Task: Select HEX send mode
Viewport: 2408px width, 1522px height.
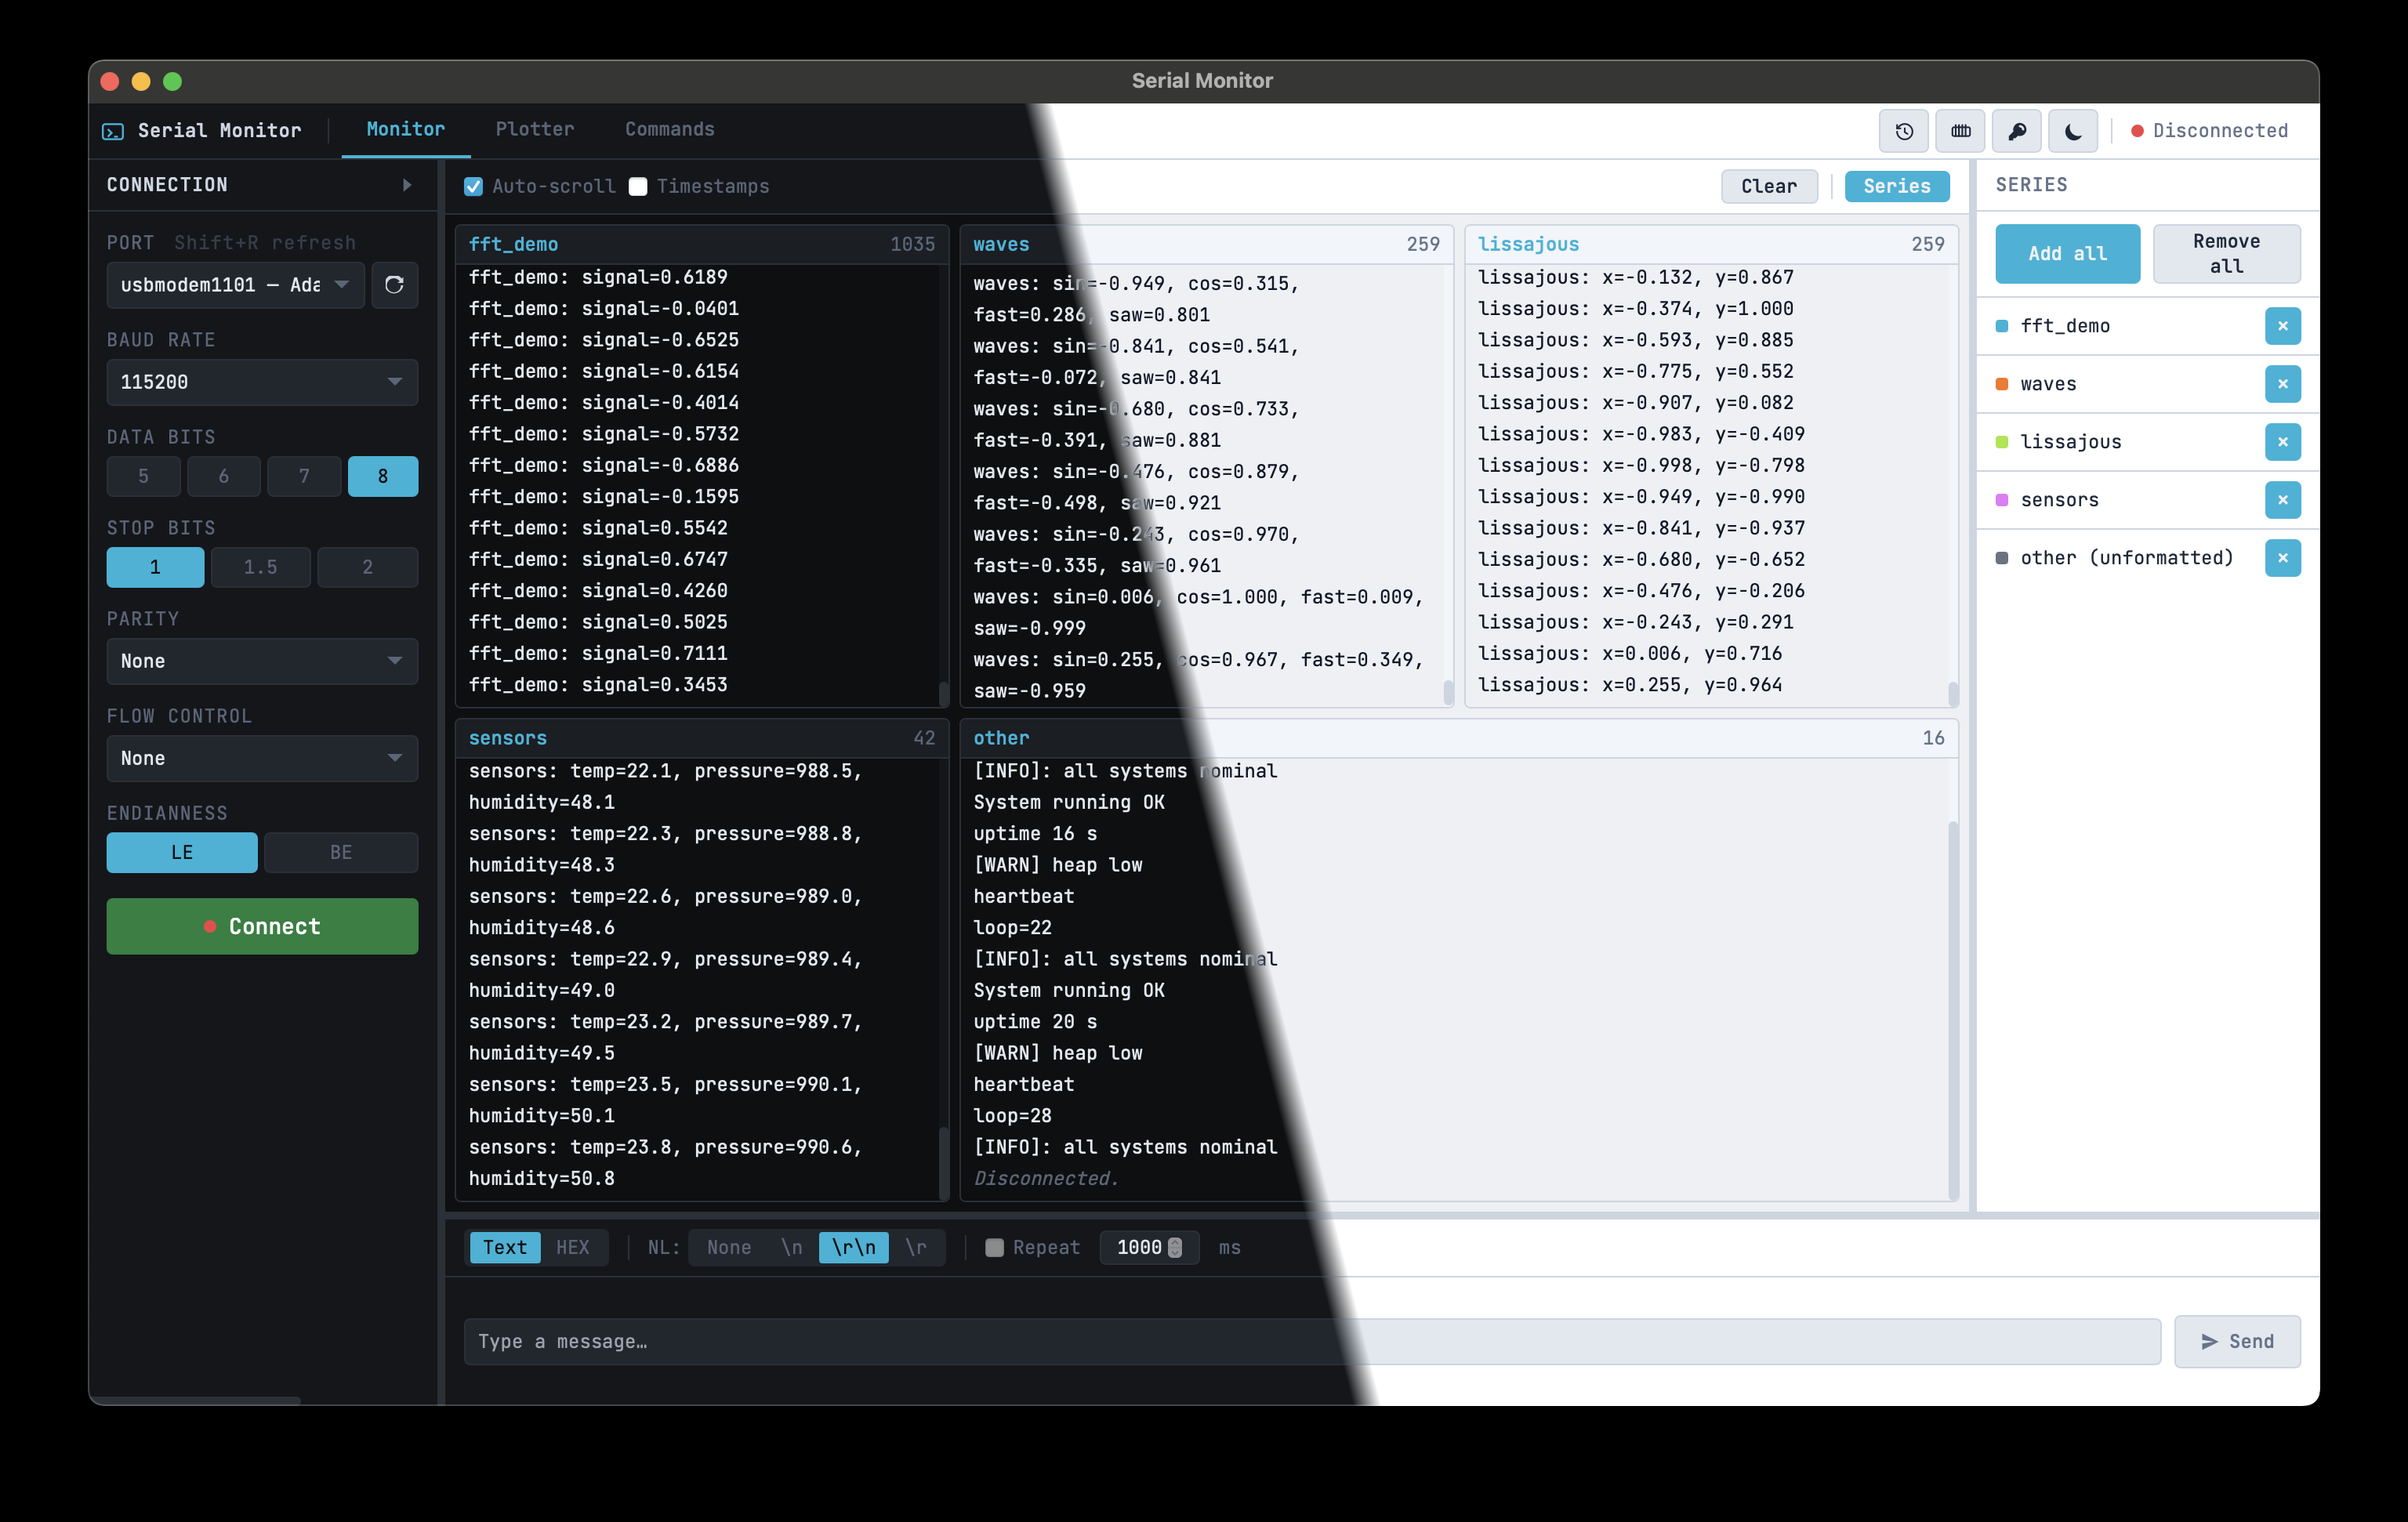Action: tap(573, 1248)
